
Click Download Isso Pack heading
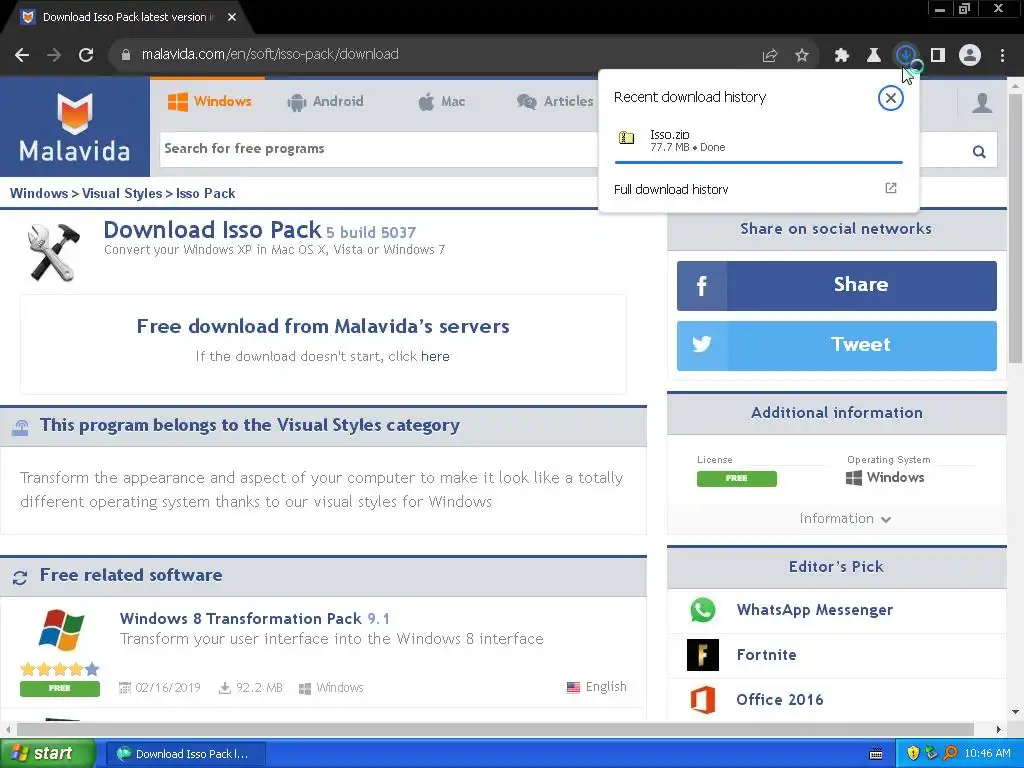212,230
